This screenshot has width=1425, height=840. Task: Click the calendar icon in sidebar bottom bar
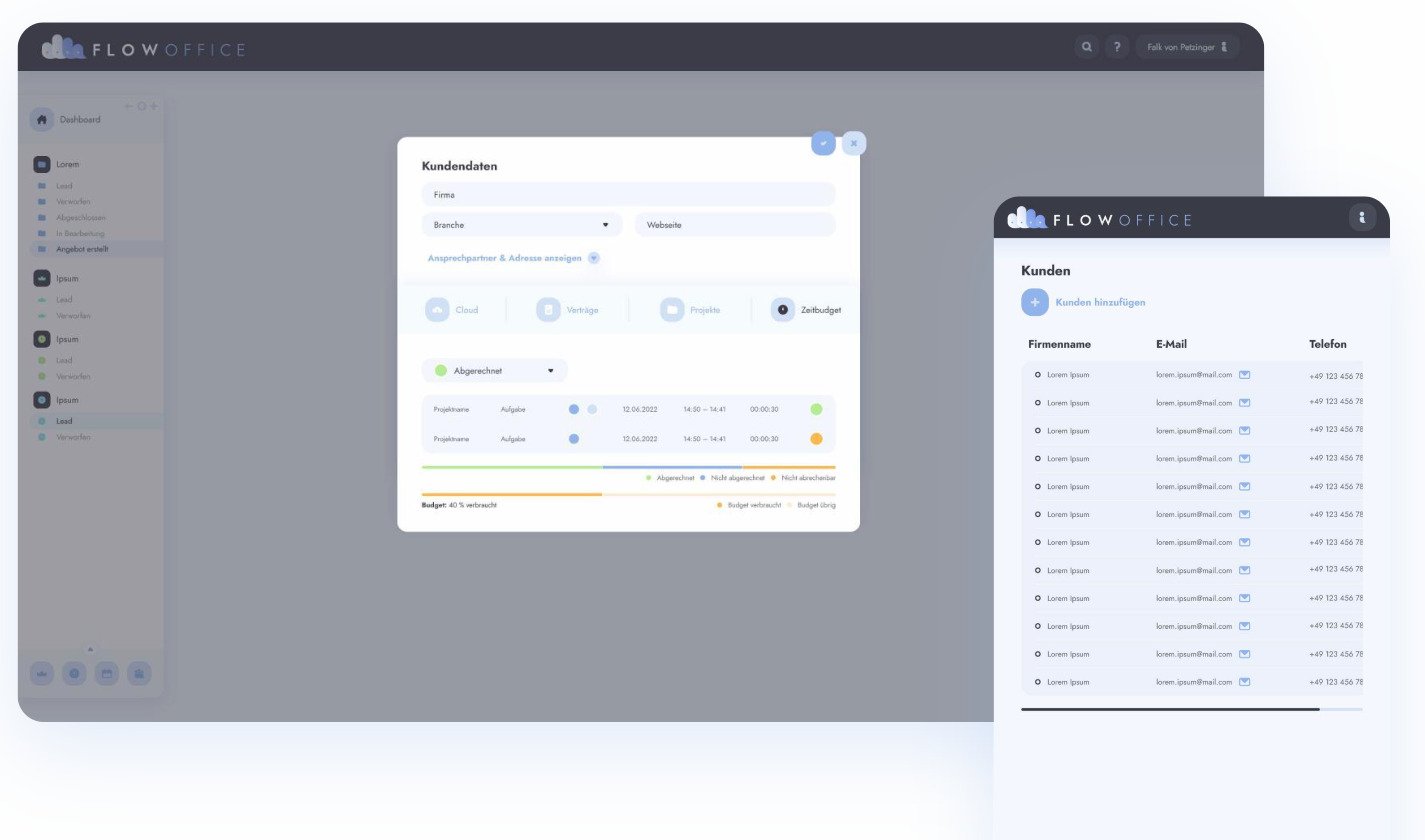coord(107,674)
